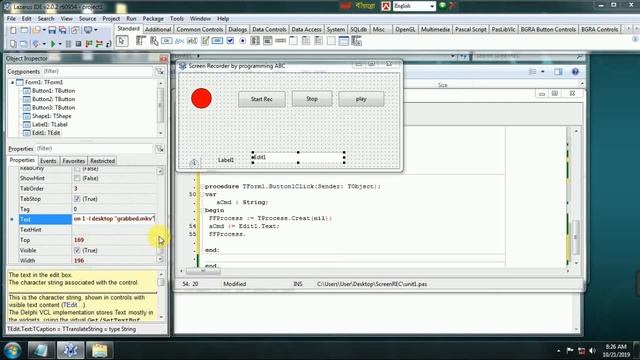Click the Components filter input field
Image resolution: width=640 pixels, height=360 pixels.
tap(97, 71)
